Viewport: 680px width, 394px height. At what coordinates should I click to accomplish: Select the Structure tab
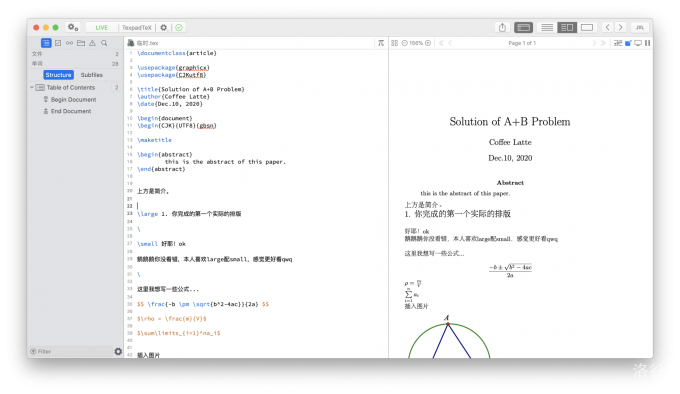(x=59, y=75)
